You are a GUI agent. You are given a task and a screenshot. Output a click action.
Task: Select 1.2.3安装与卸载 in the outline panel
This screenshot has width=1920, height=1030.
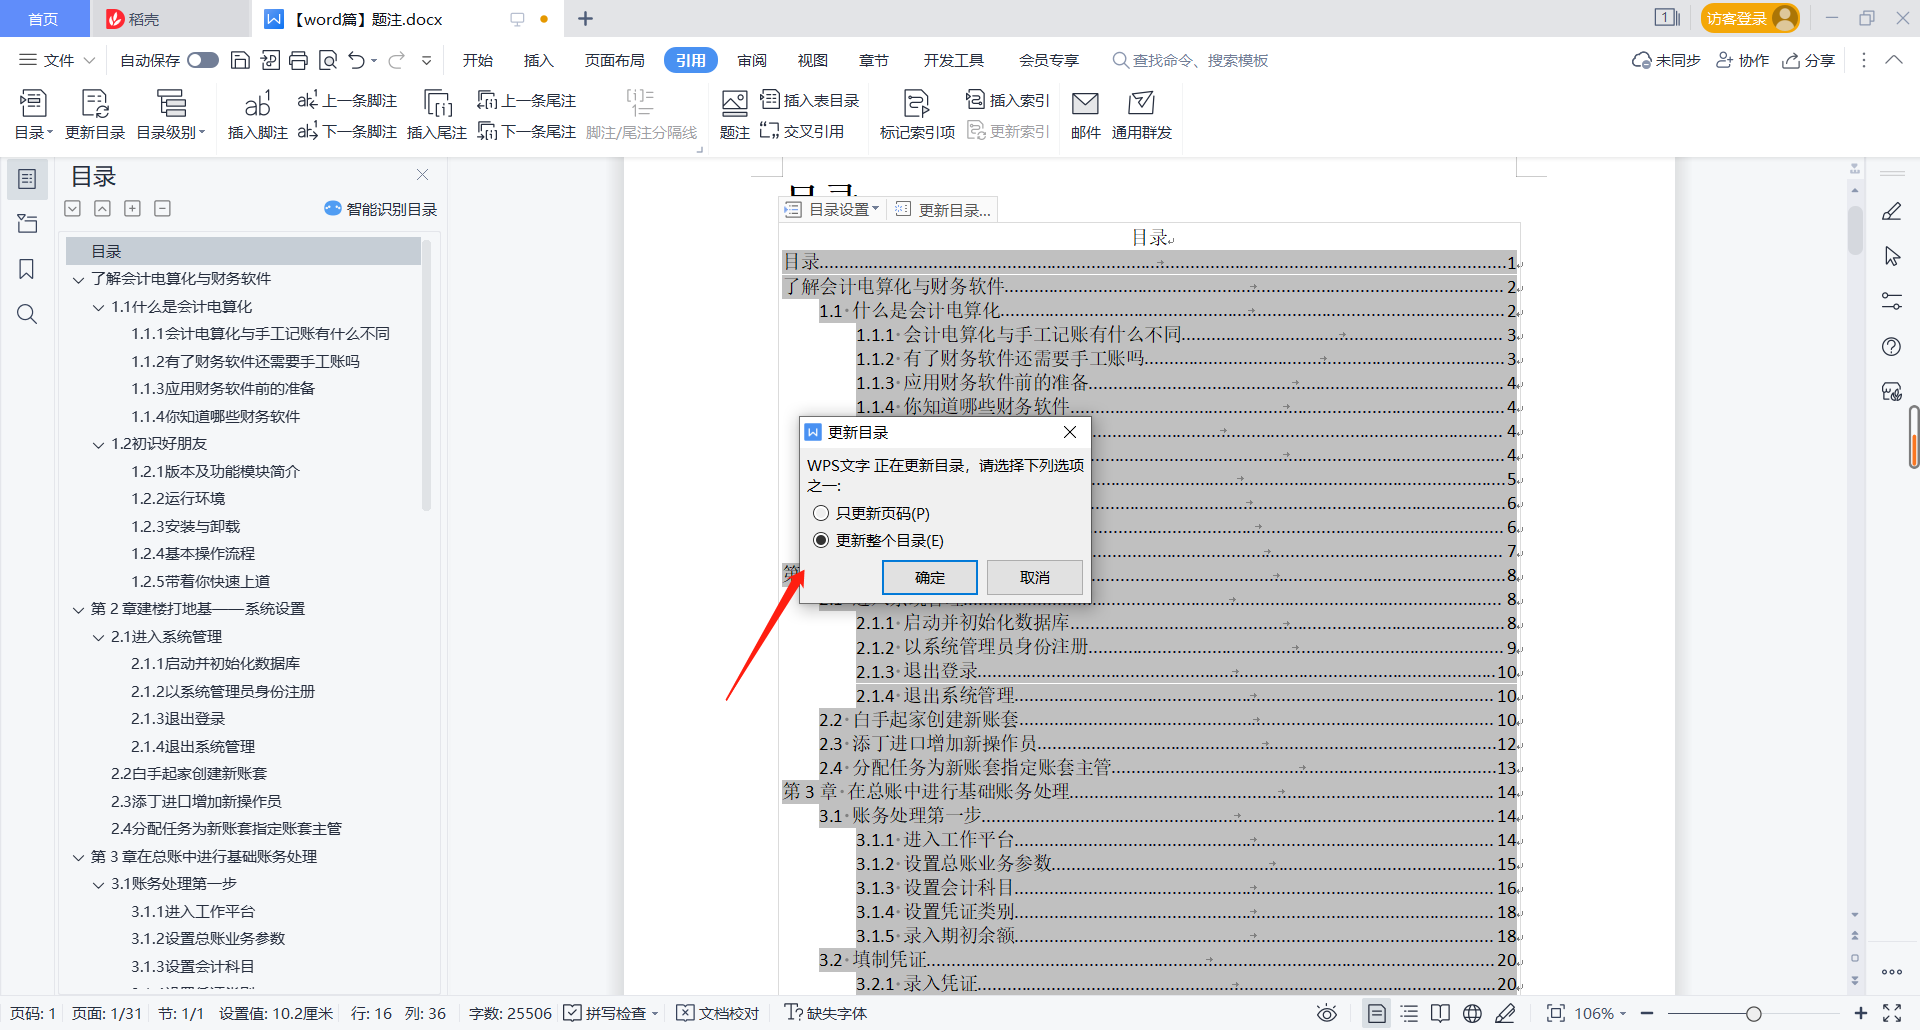[185, 526]
